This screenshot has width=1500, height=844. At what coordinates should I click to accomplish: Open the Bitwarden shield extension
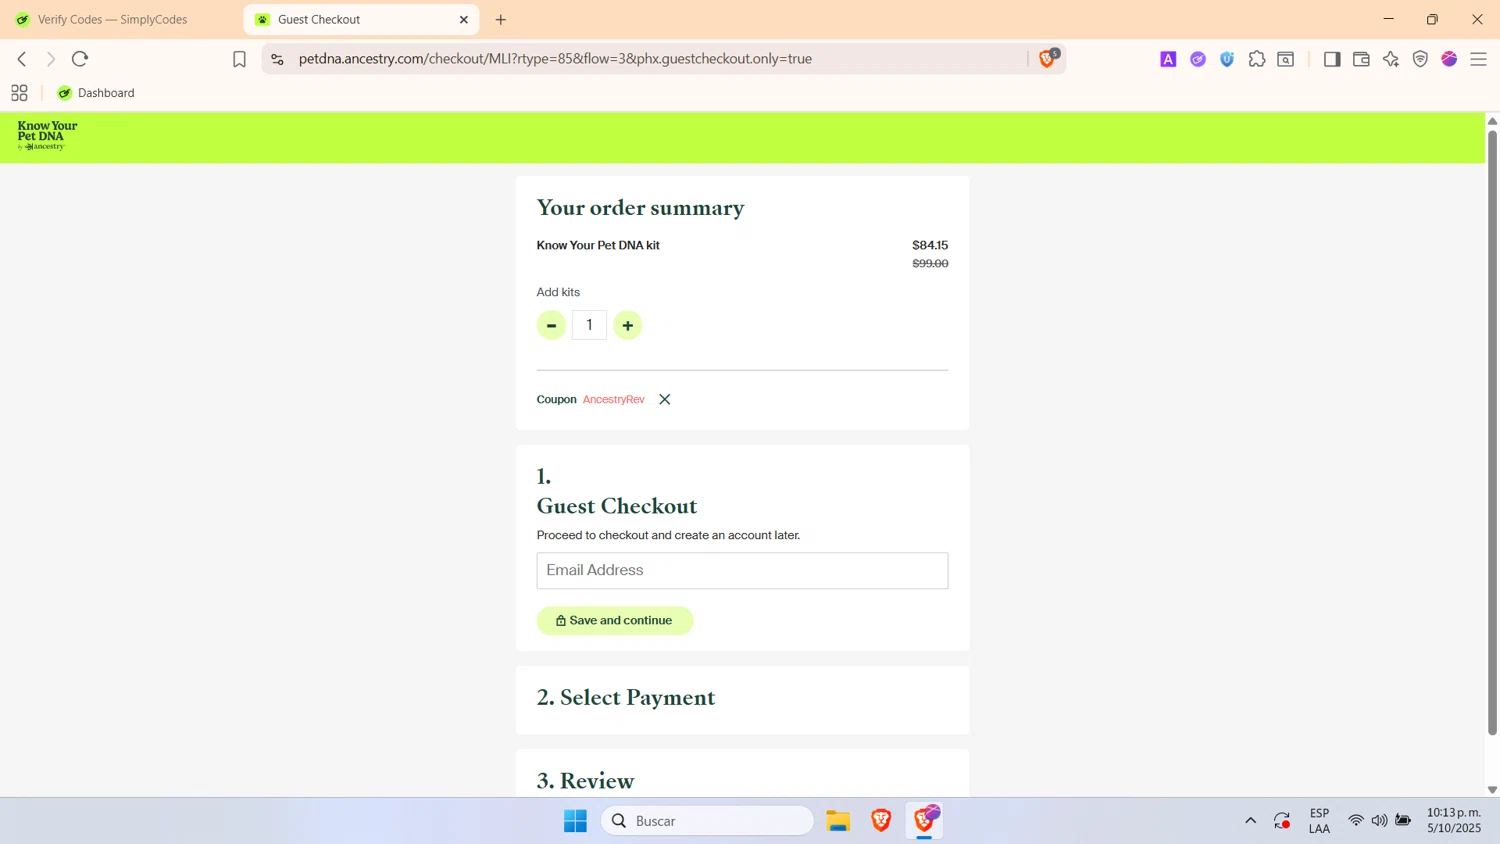tap(1227, 60)
